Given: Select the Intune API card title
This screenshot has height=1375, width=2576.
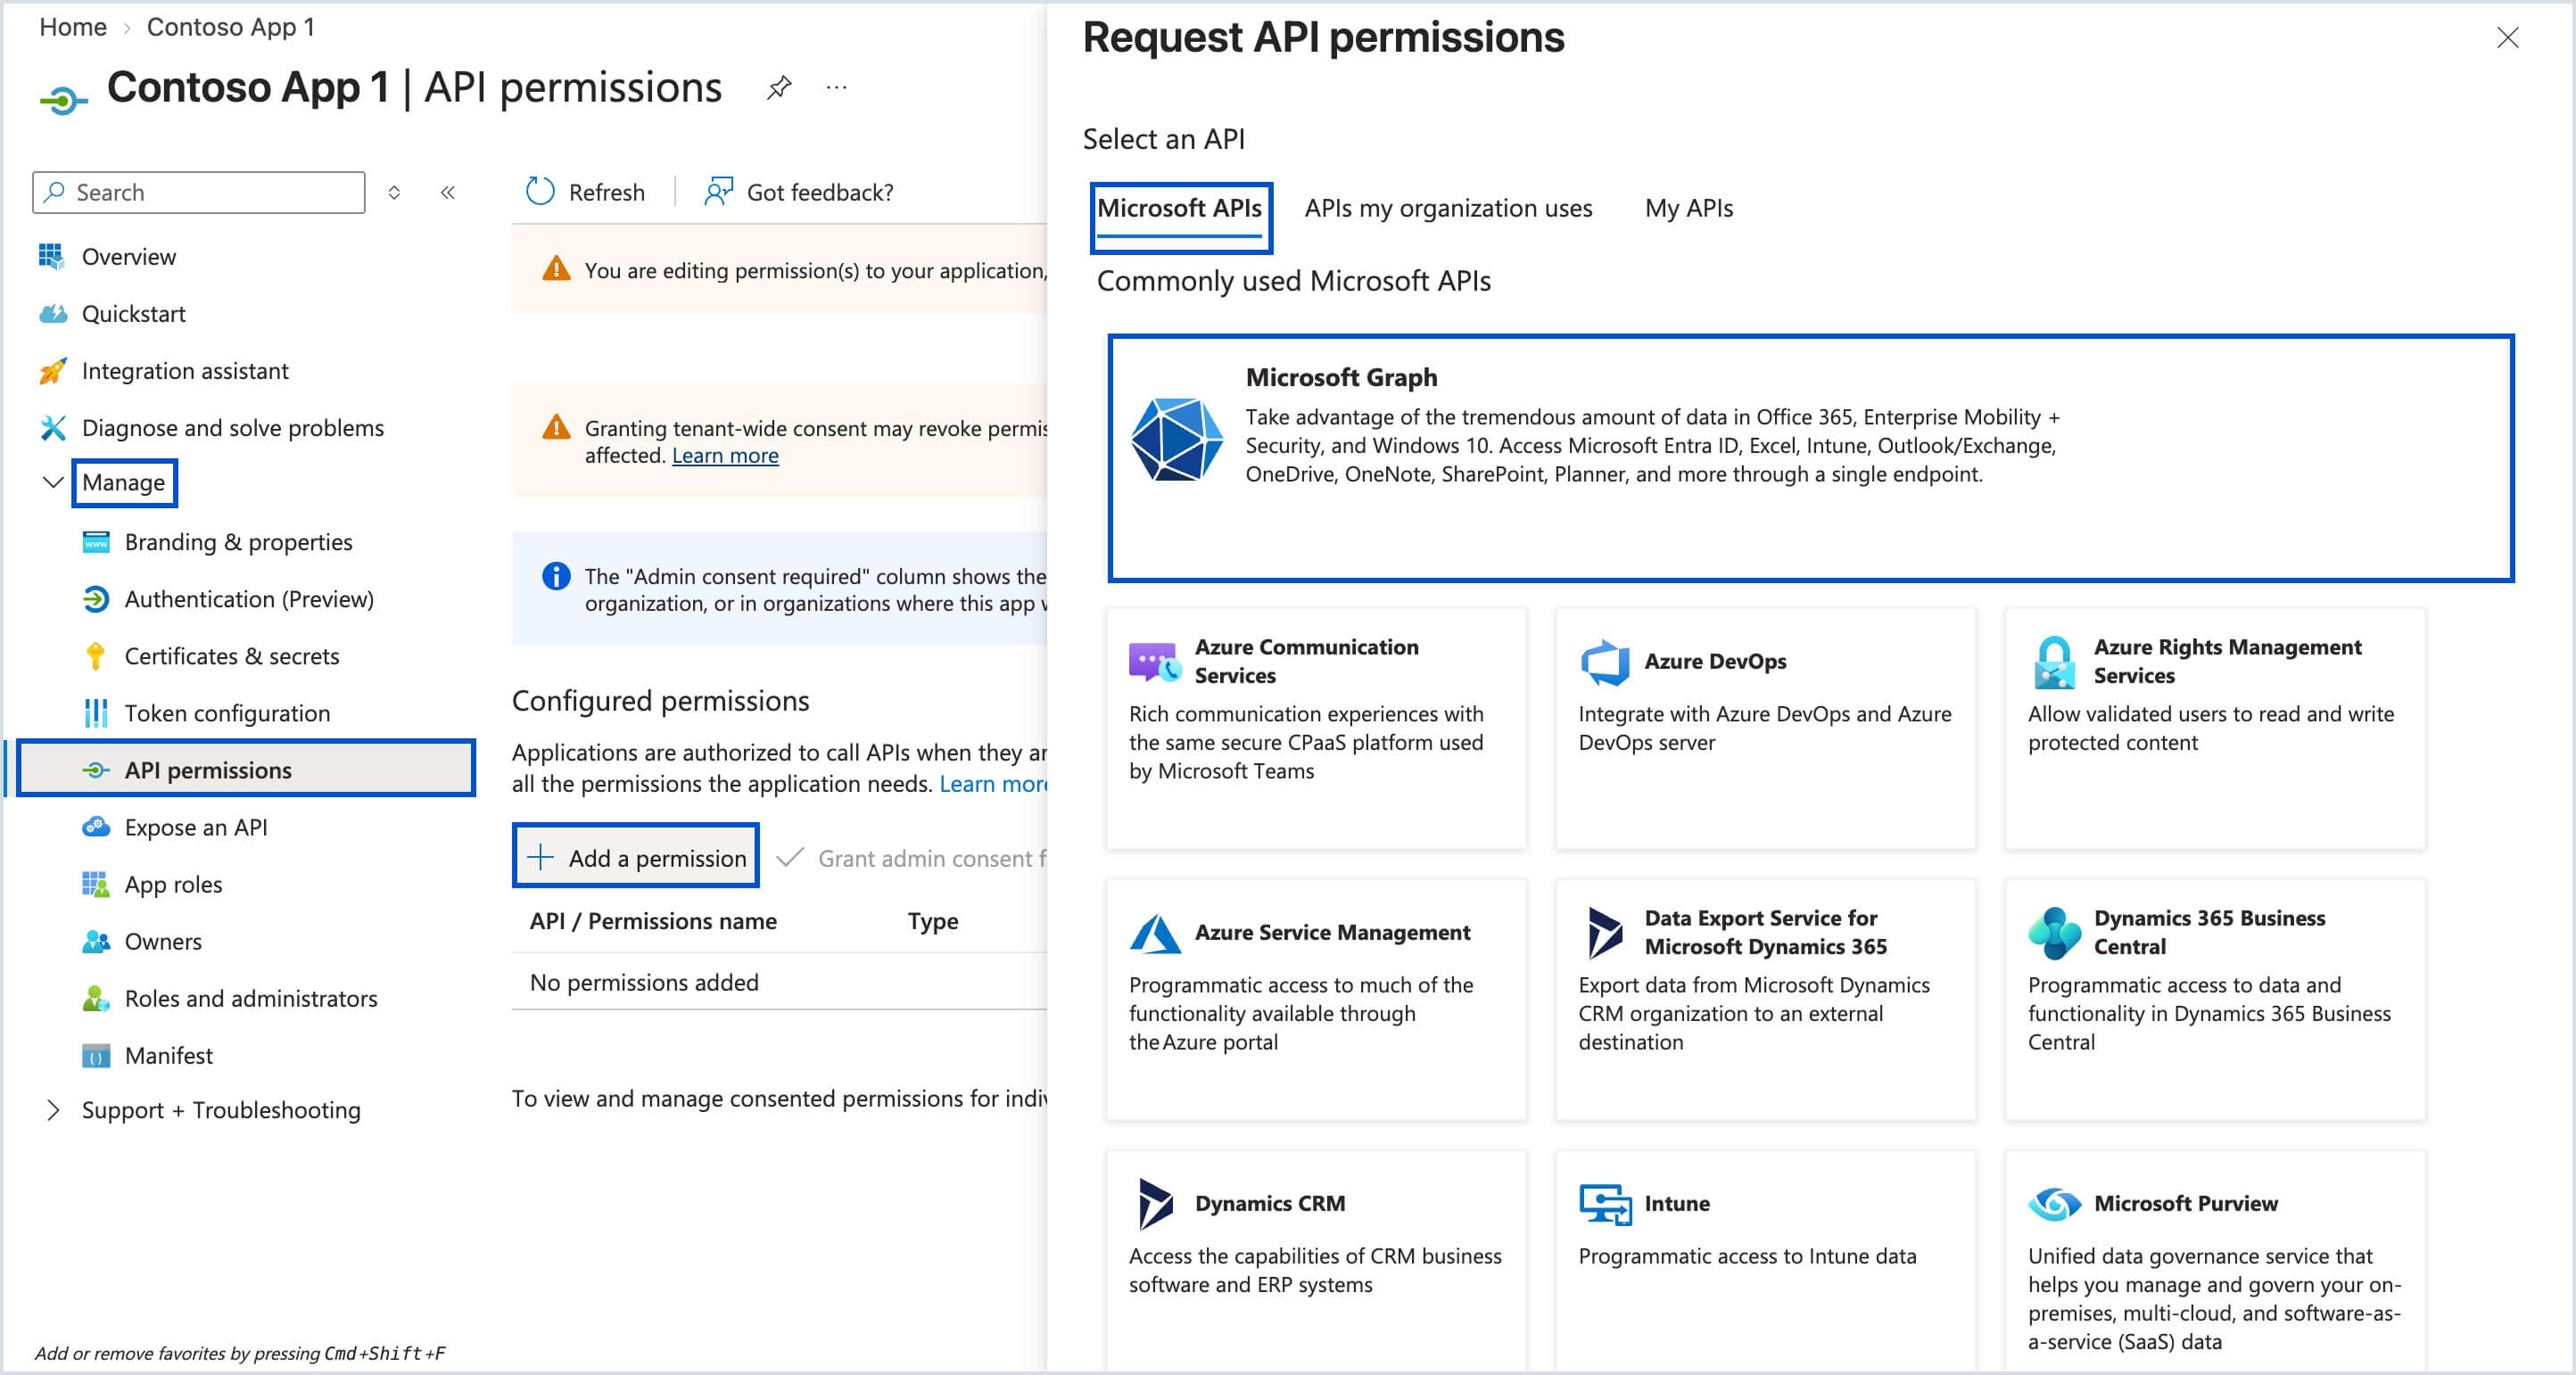Looking at the screenshot, I should pyautogui.click(x=1677, y=1203).
